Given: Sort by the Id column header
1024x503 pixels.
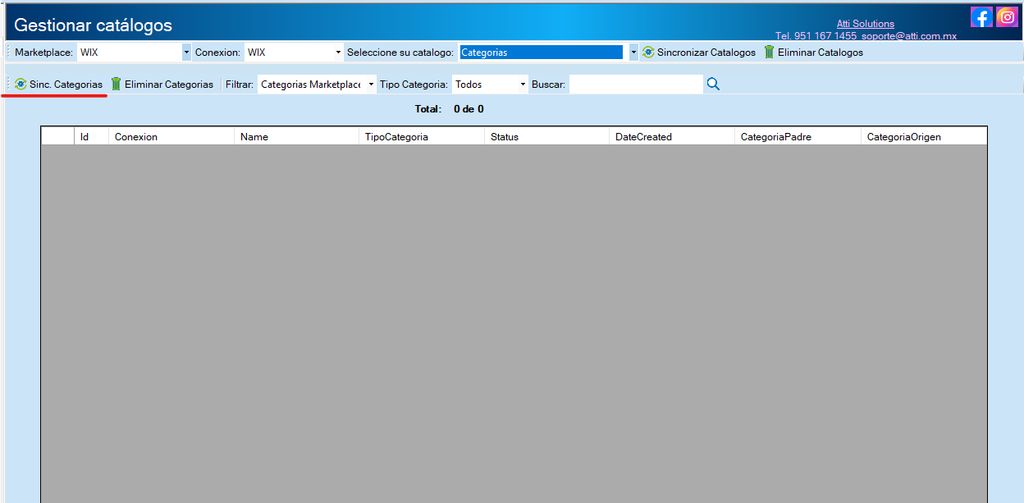Looking at the screenshot, I should [x=91, y=137].
